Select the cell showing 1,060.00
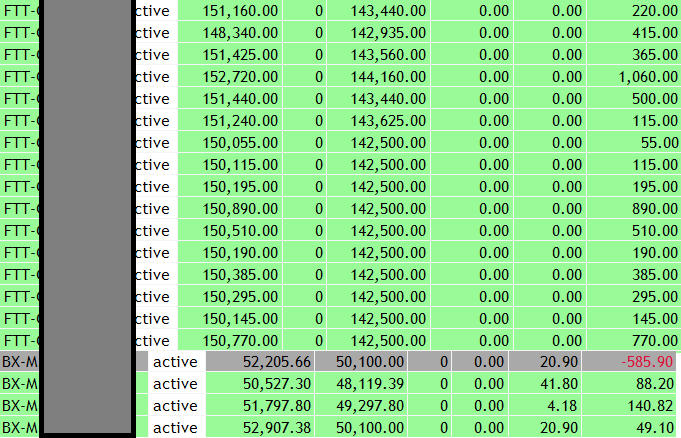681x438 pixels. pos(634,77)
